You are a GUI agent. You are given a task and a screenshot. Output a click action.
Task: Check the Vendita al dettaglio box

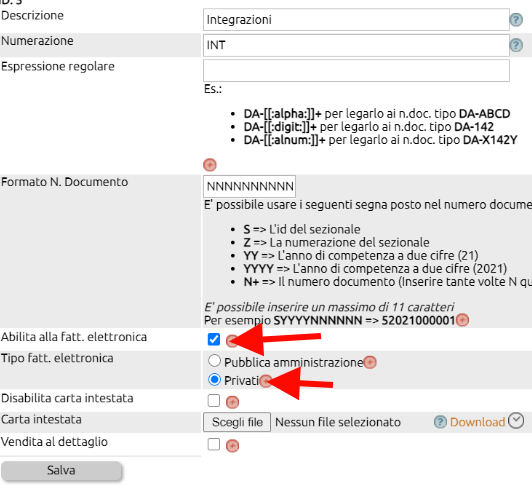click(214, 444)
